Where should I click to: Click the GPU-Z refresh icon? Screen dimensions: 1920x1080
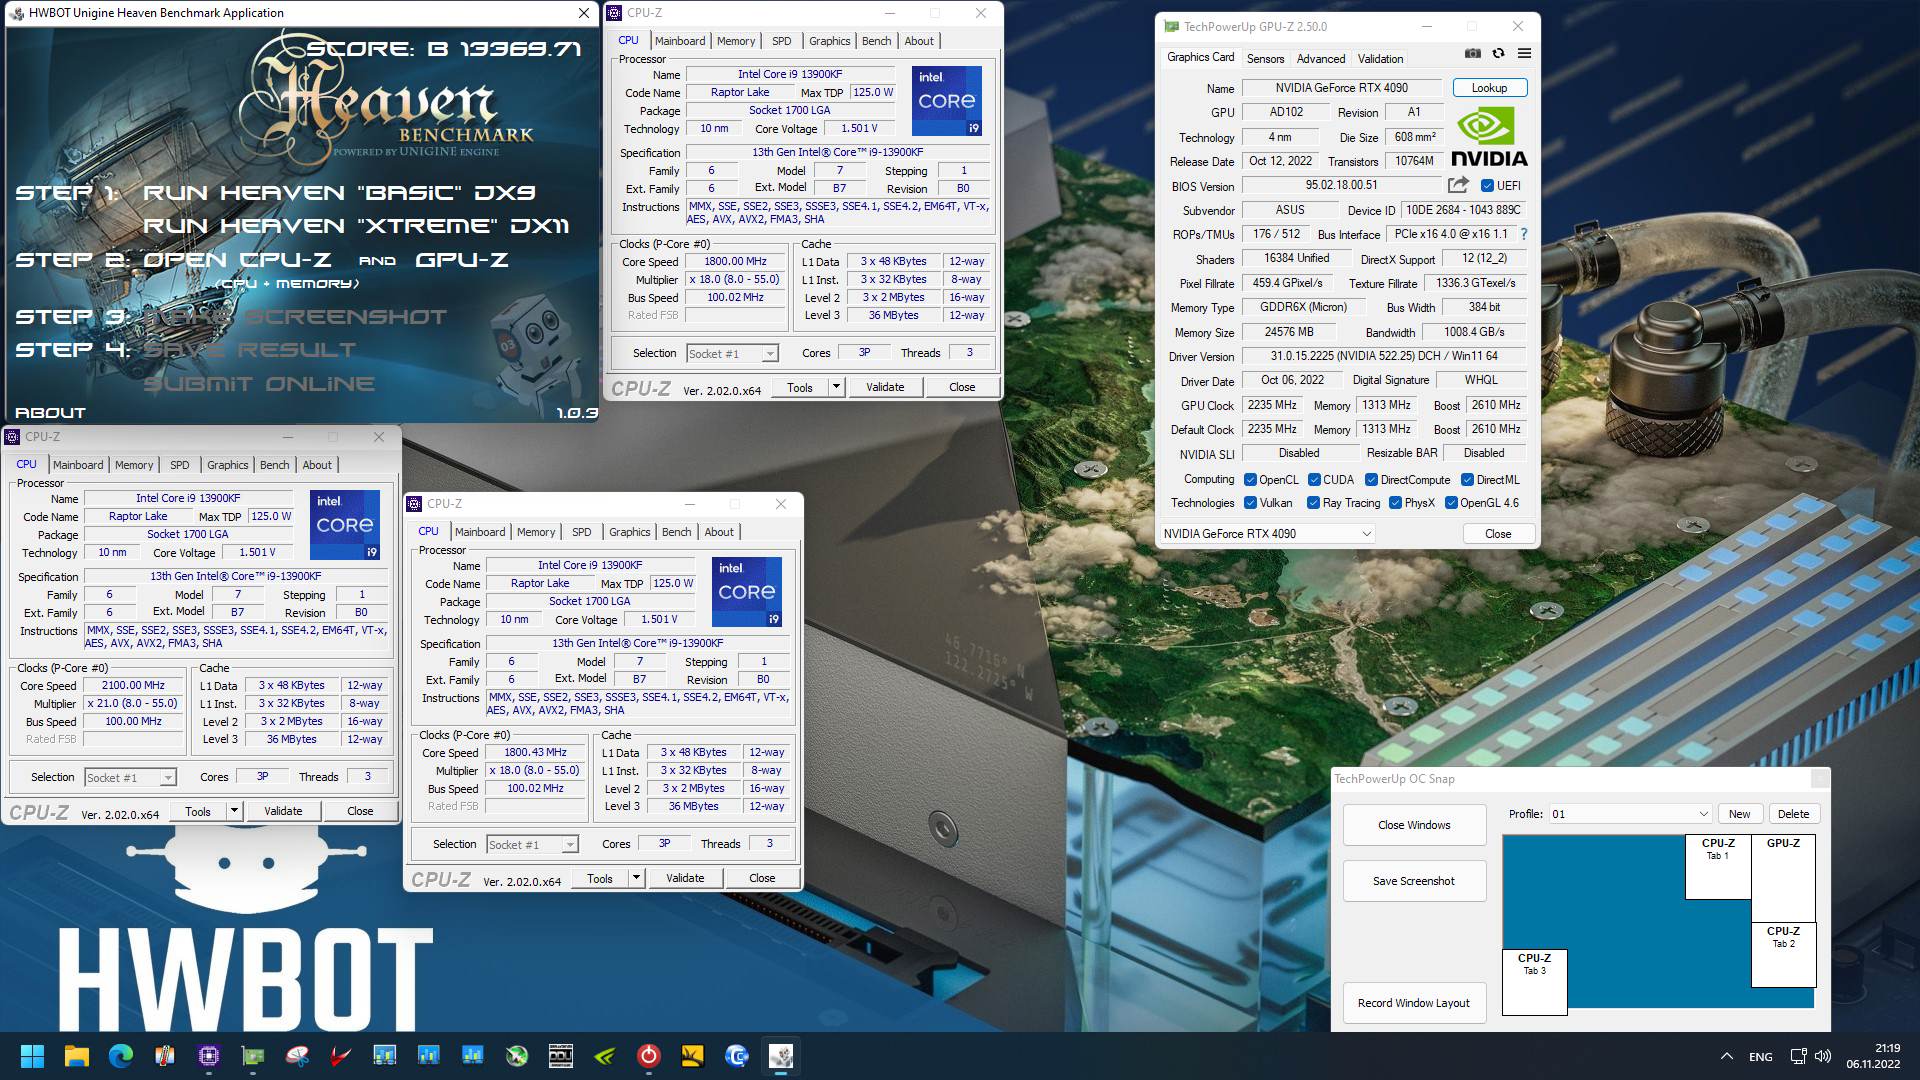(x=1498, y=54)
